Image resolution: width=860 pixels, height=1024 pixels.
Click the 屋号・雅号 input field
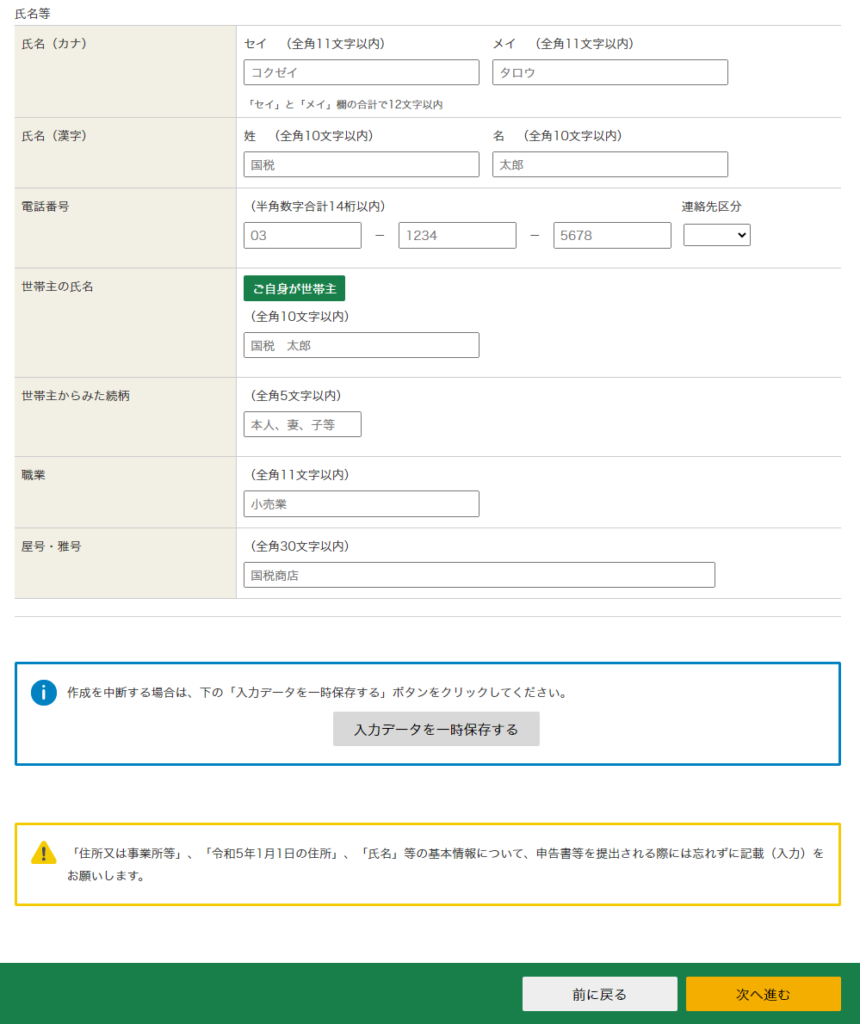(479, 575)
